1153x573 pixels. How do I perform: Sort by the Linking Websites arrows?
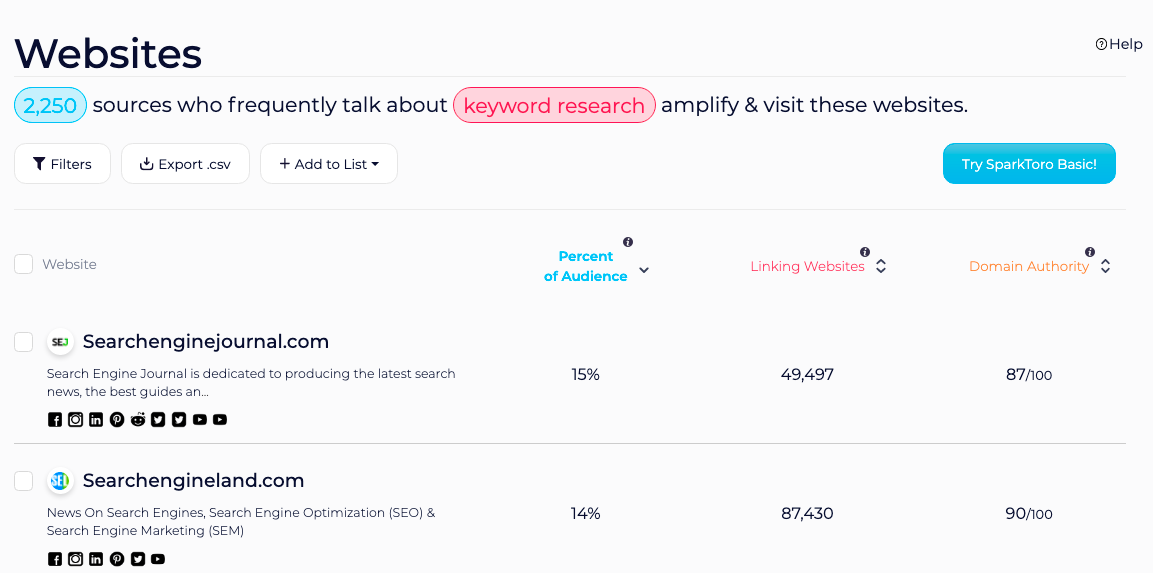pos(881,266)
